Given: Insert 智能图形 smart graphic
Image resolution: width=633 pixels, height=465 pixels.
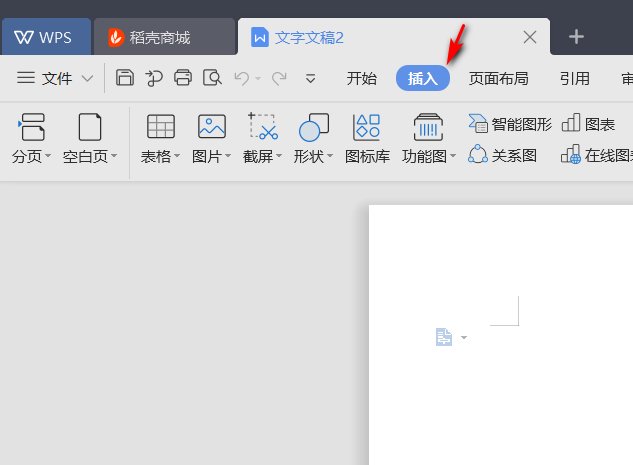Looking at the screenshot, I should point(510,124).
